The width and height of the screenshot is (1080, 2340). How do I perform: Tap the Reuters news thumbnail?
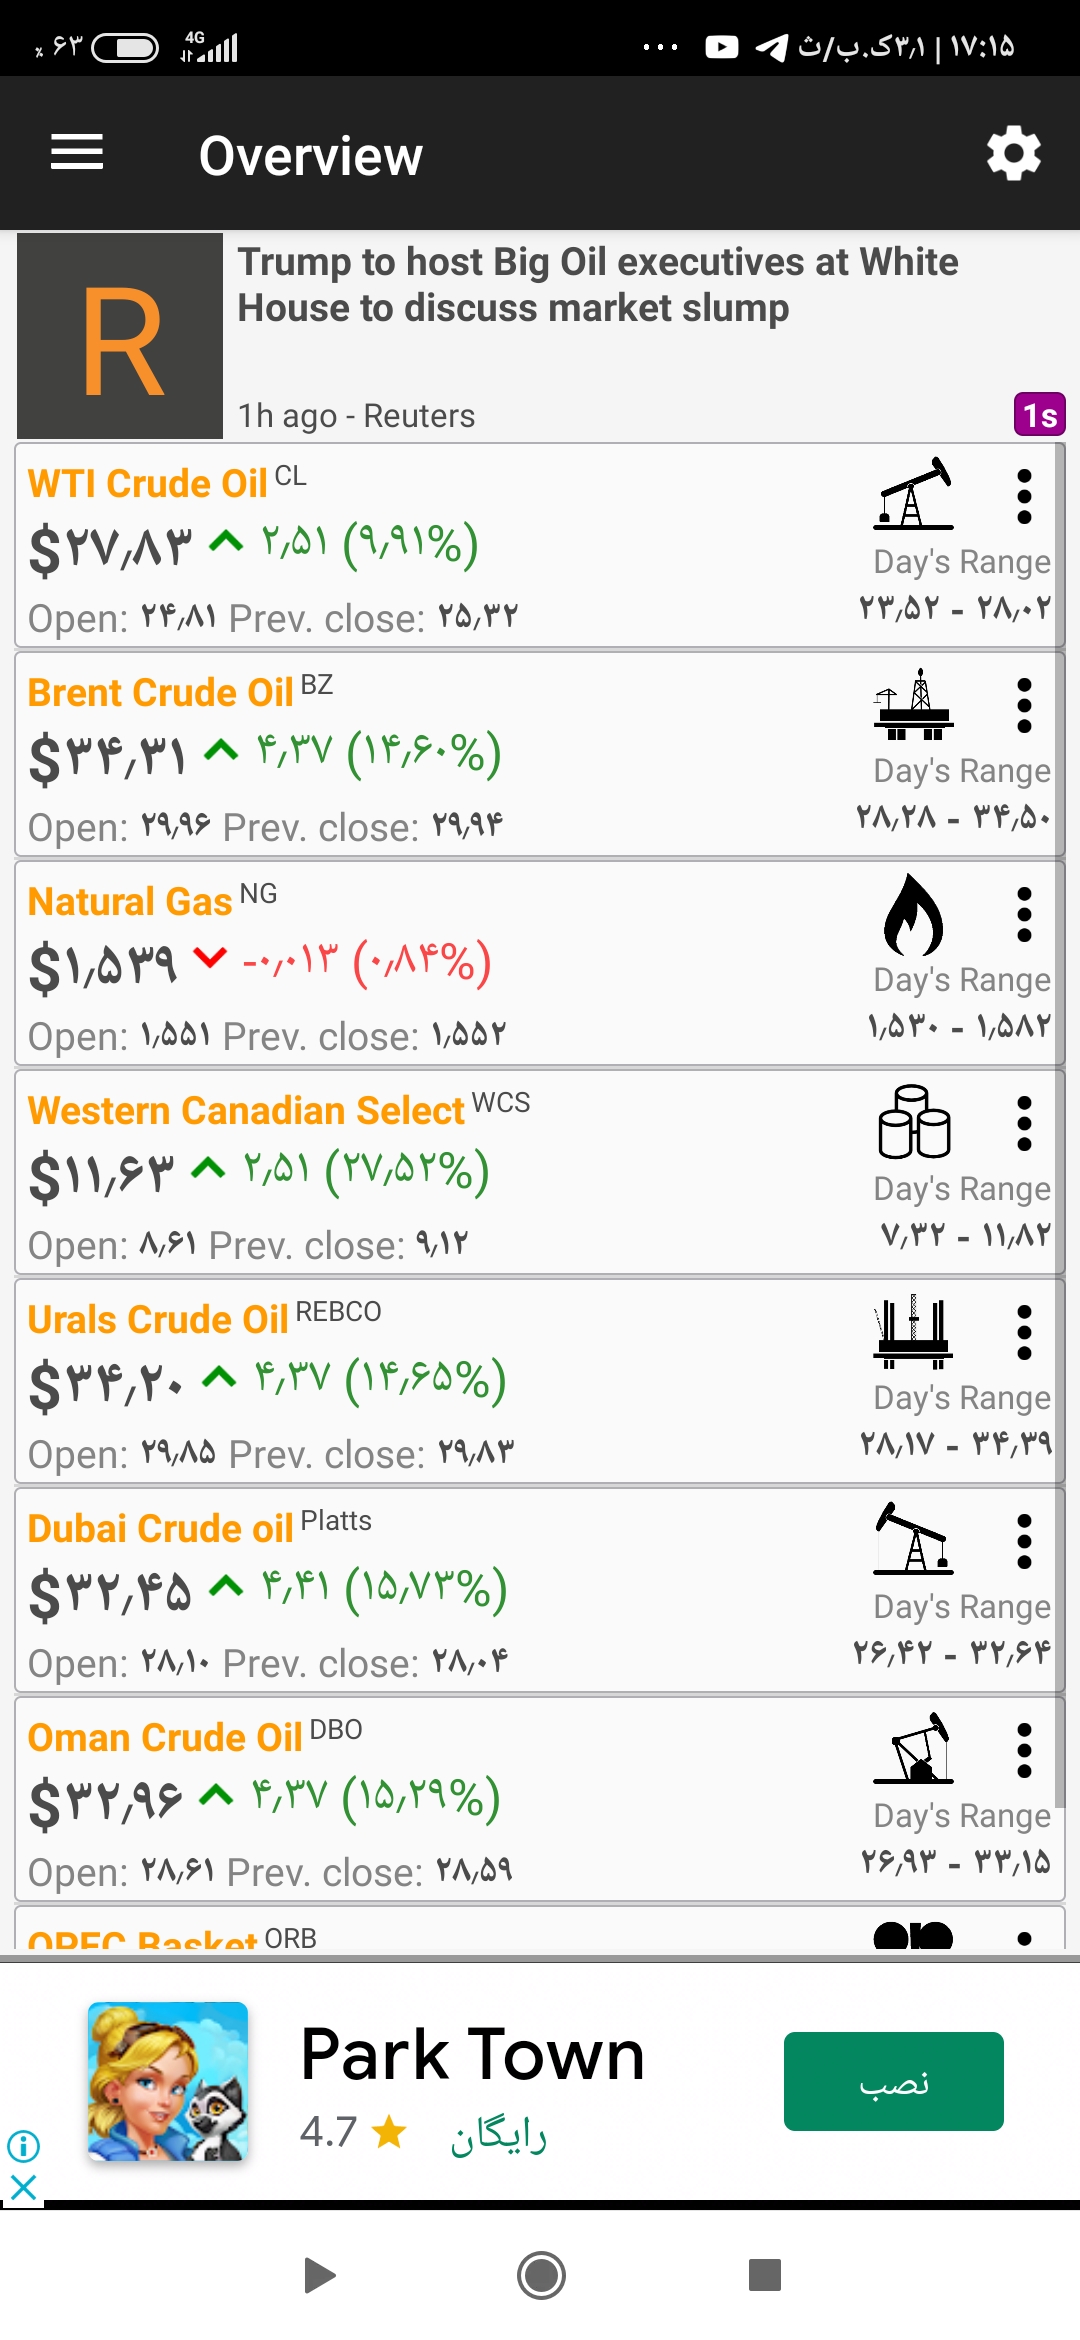(120, 336)
